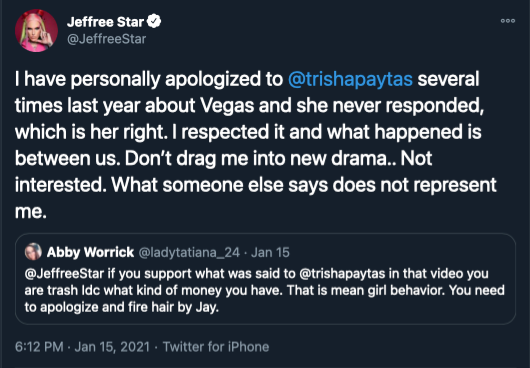Image resolution: width=530 pixels, height=368 pixels.
Task: Open Jeffree Star's profile picture
Action: [36, 30]
